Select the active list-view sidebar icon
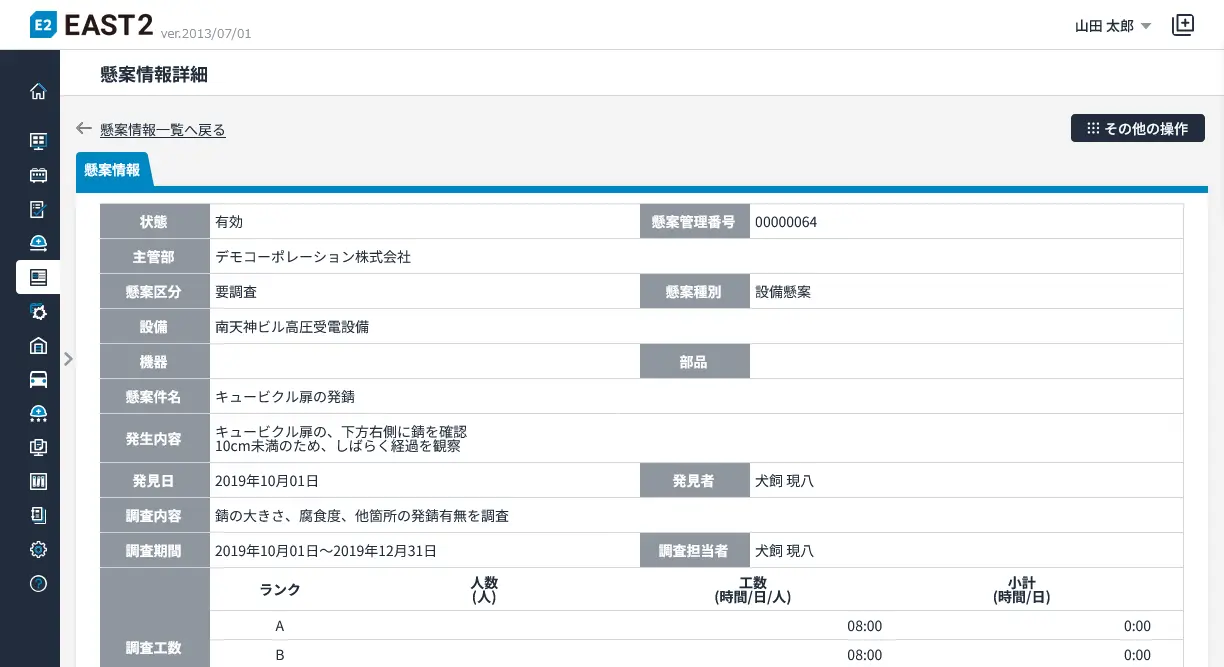Image resolution: width=1224 pixels, height=667 pixels. coord(38,277)
